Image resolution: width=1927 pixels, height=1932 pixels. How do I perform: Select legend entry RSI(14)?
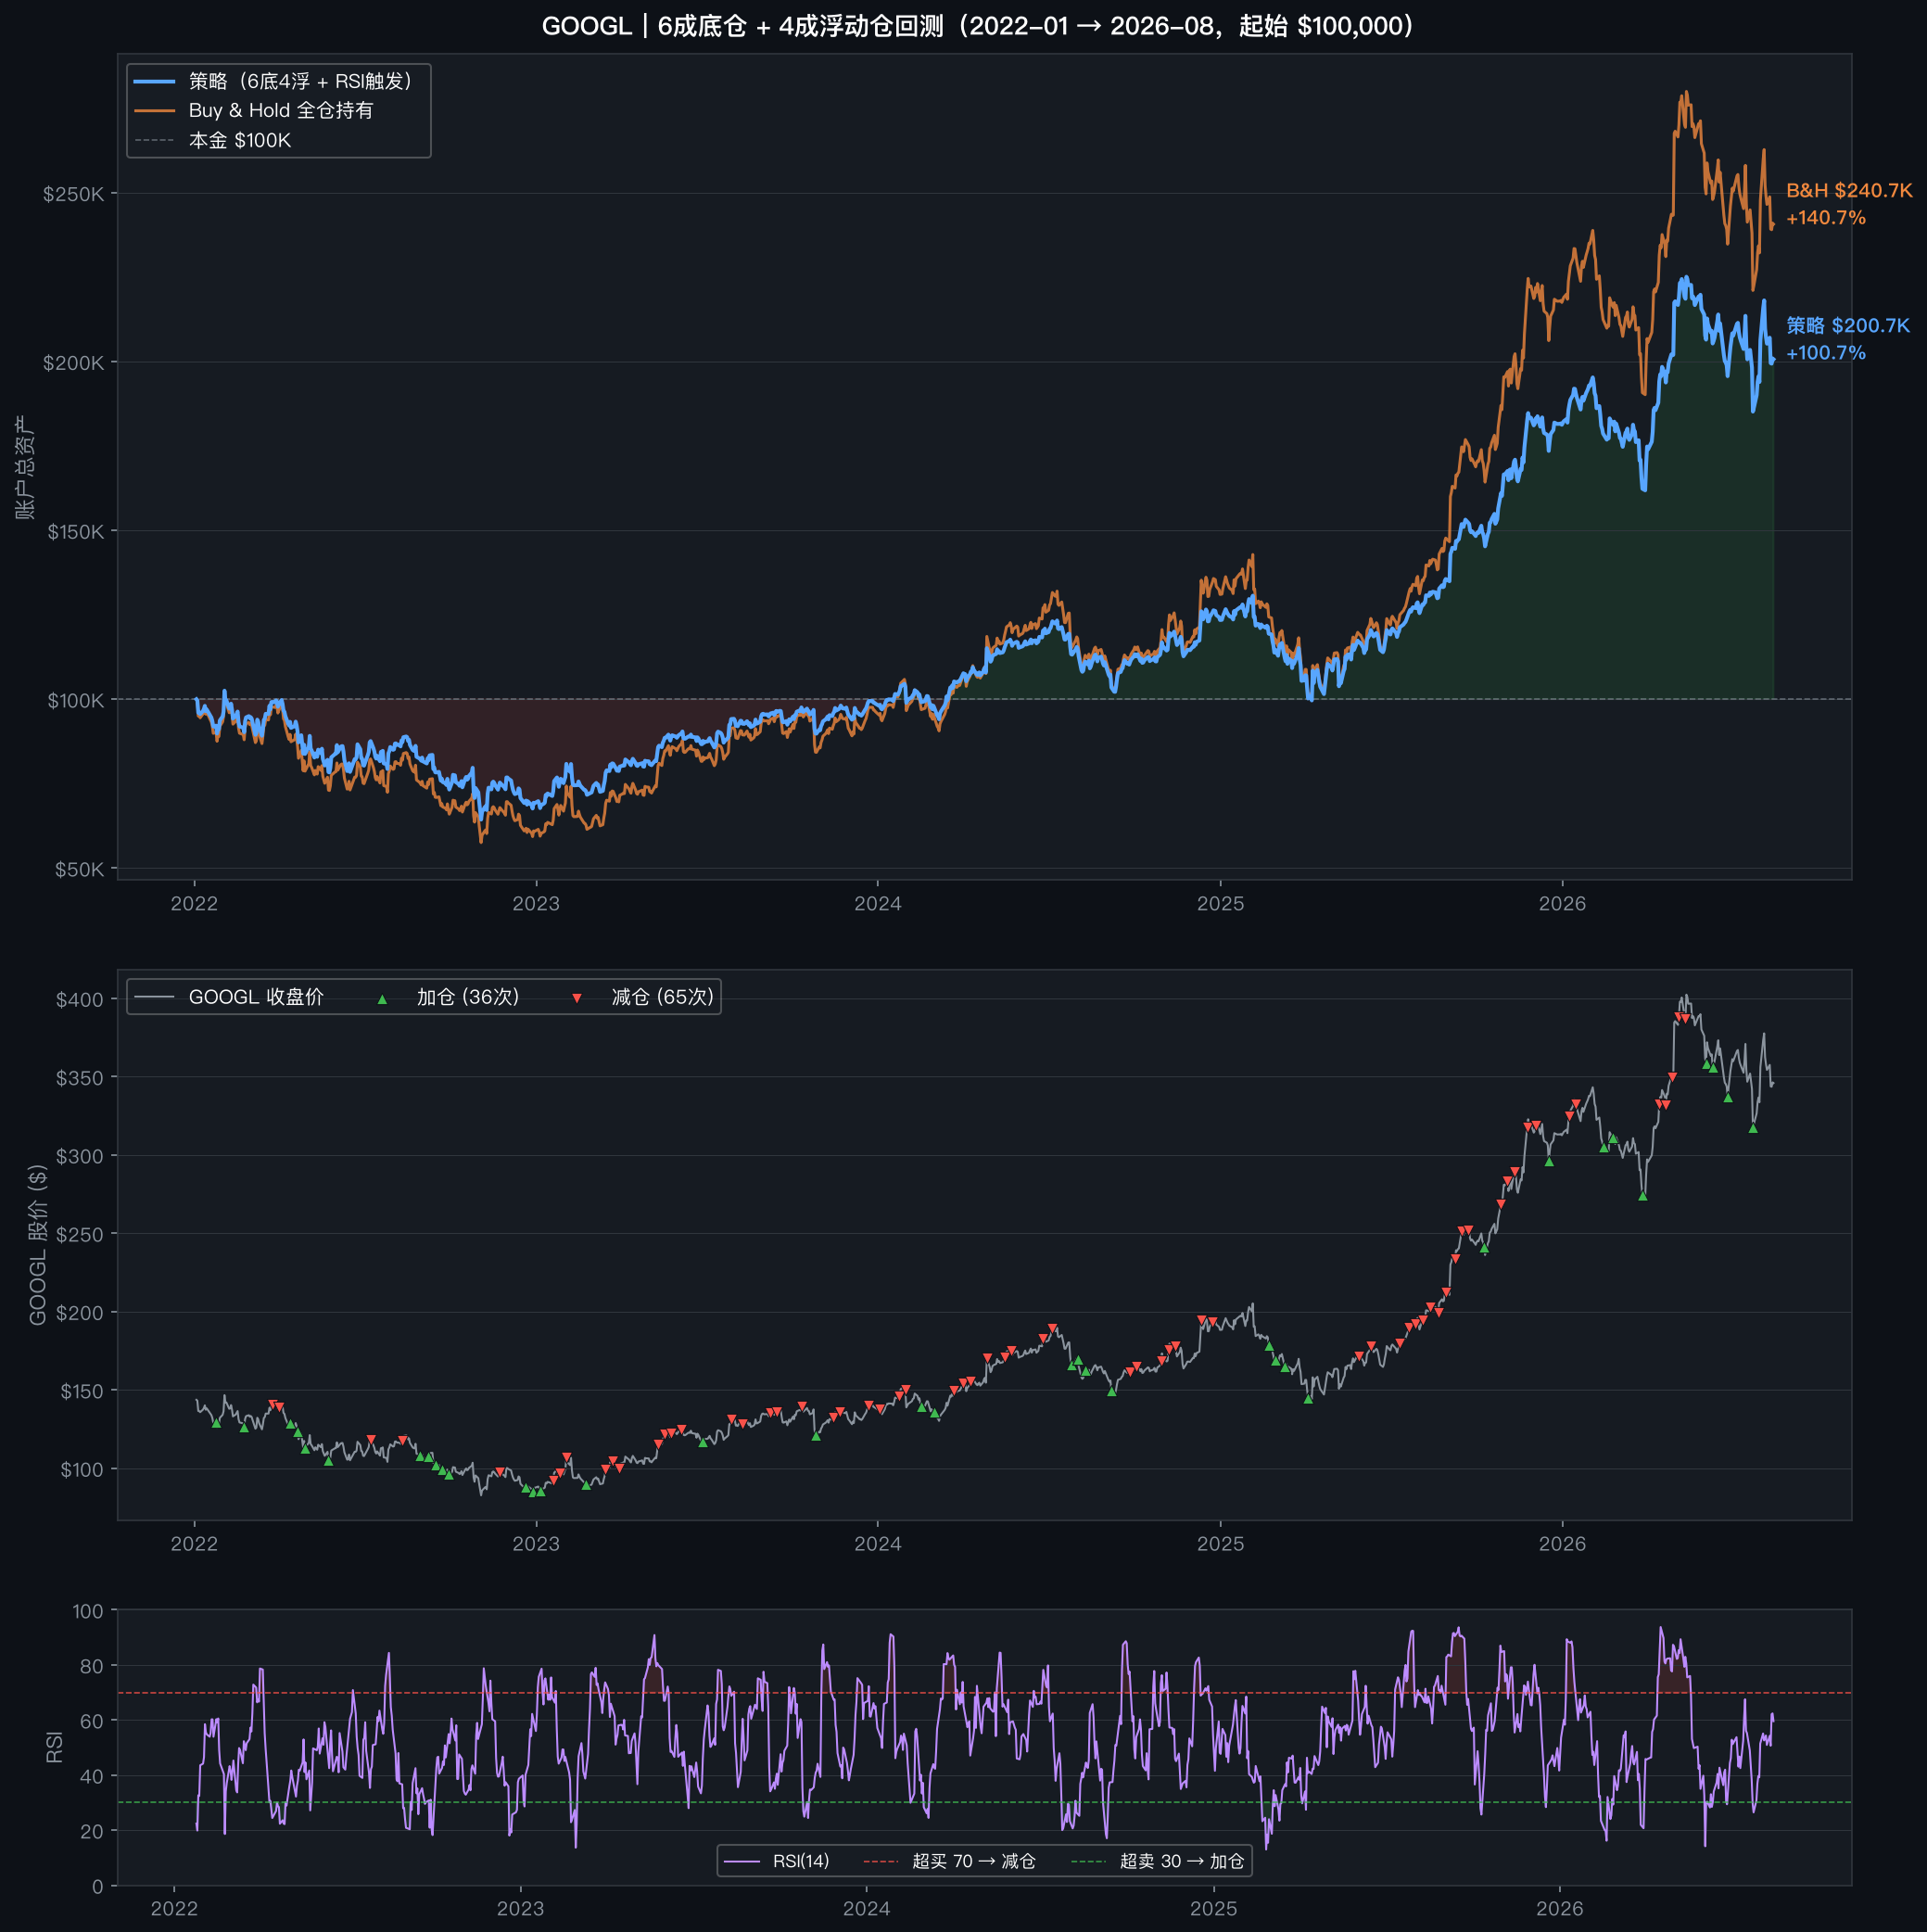tap(801, 1861)
